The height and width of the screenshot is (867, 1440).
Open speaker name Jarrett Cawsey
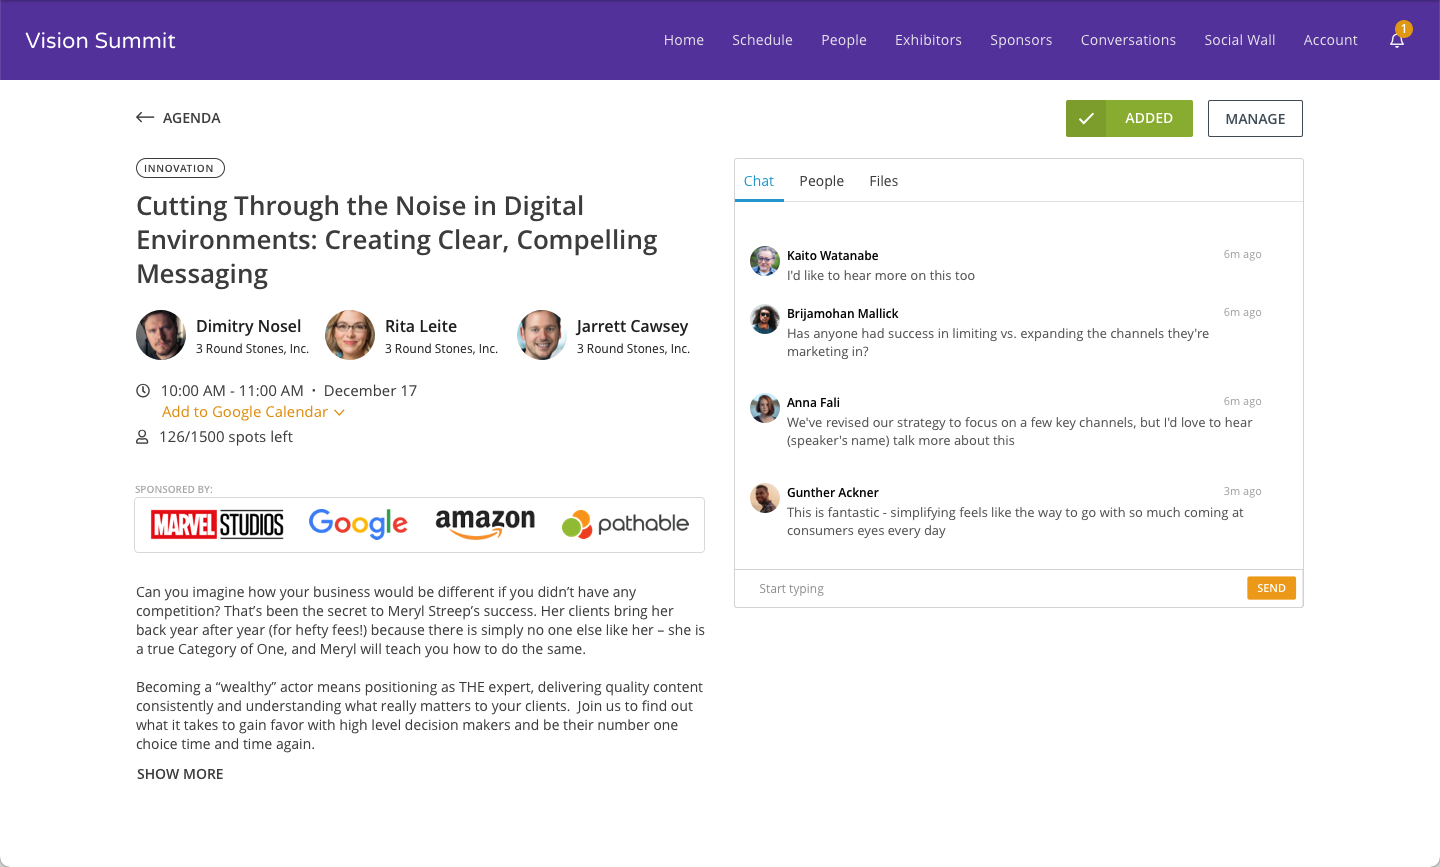tap(632, 326)
